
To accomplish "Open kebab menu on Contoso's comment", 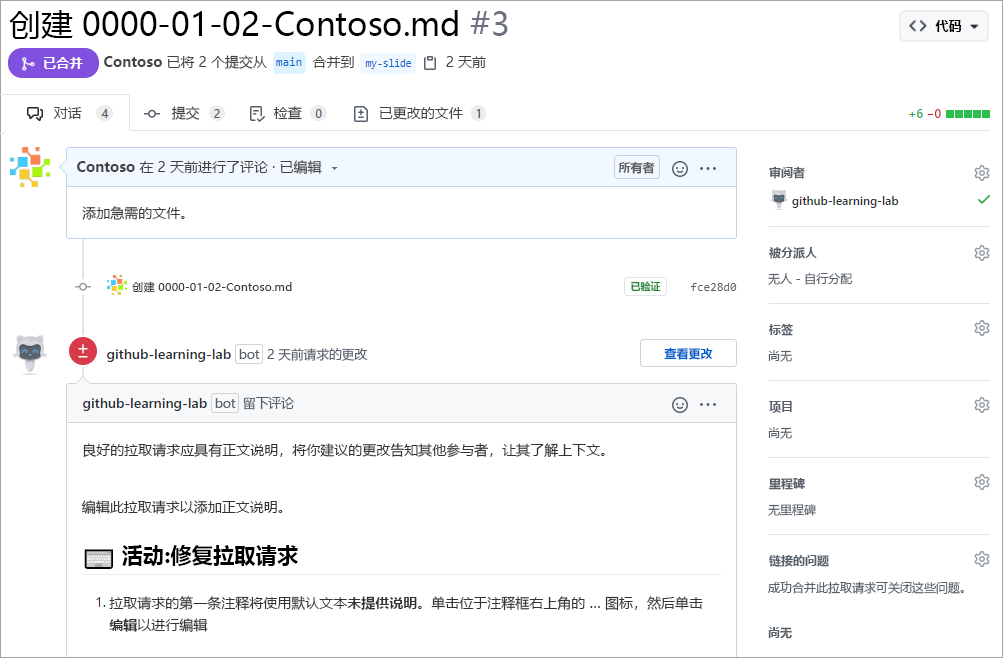I will pos(709,168).
